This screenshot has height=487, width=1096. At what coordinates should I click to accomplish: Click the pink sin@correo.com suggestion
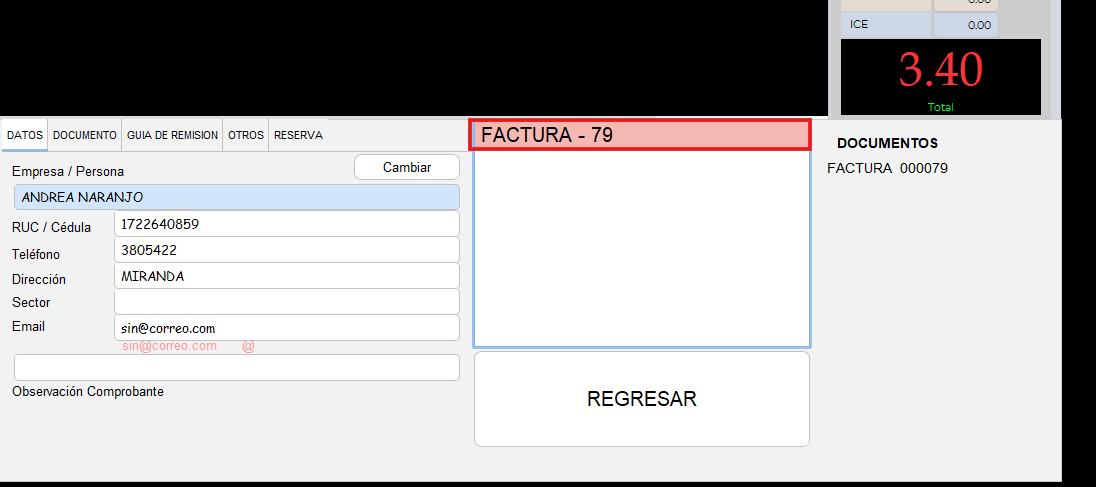170,346
